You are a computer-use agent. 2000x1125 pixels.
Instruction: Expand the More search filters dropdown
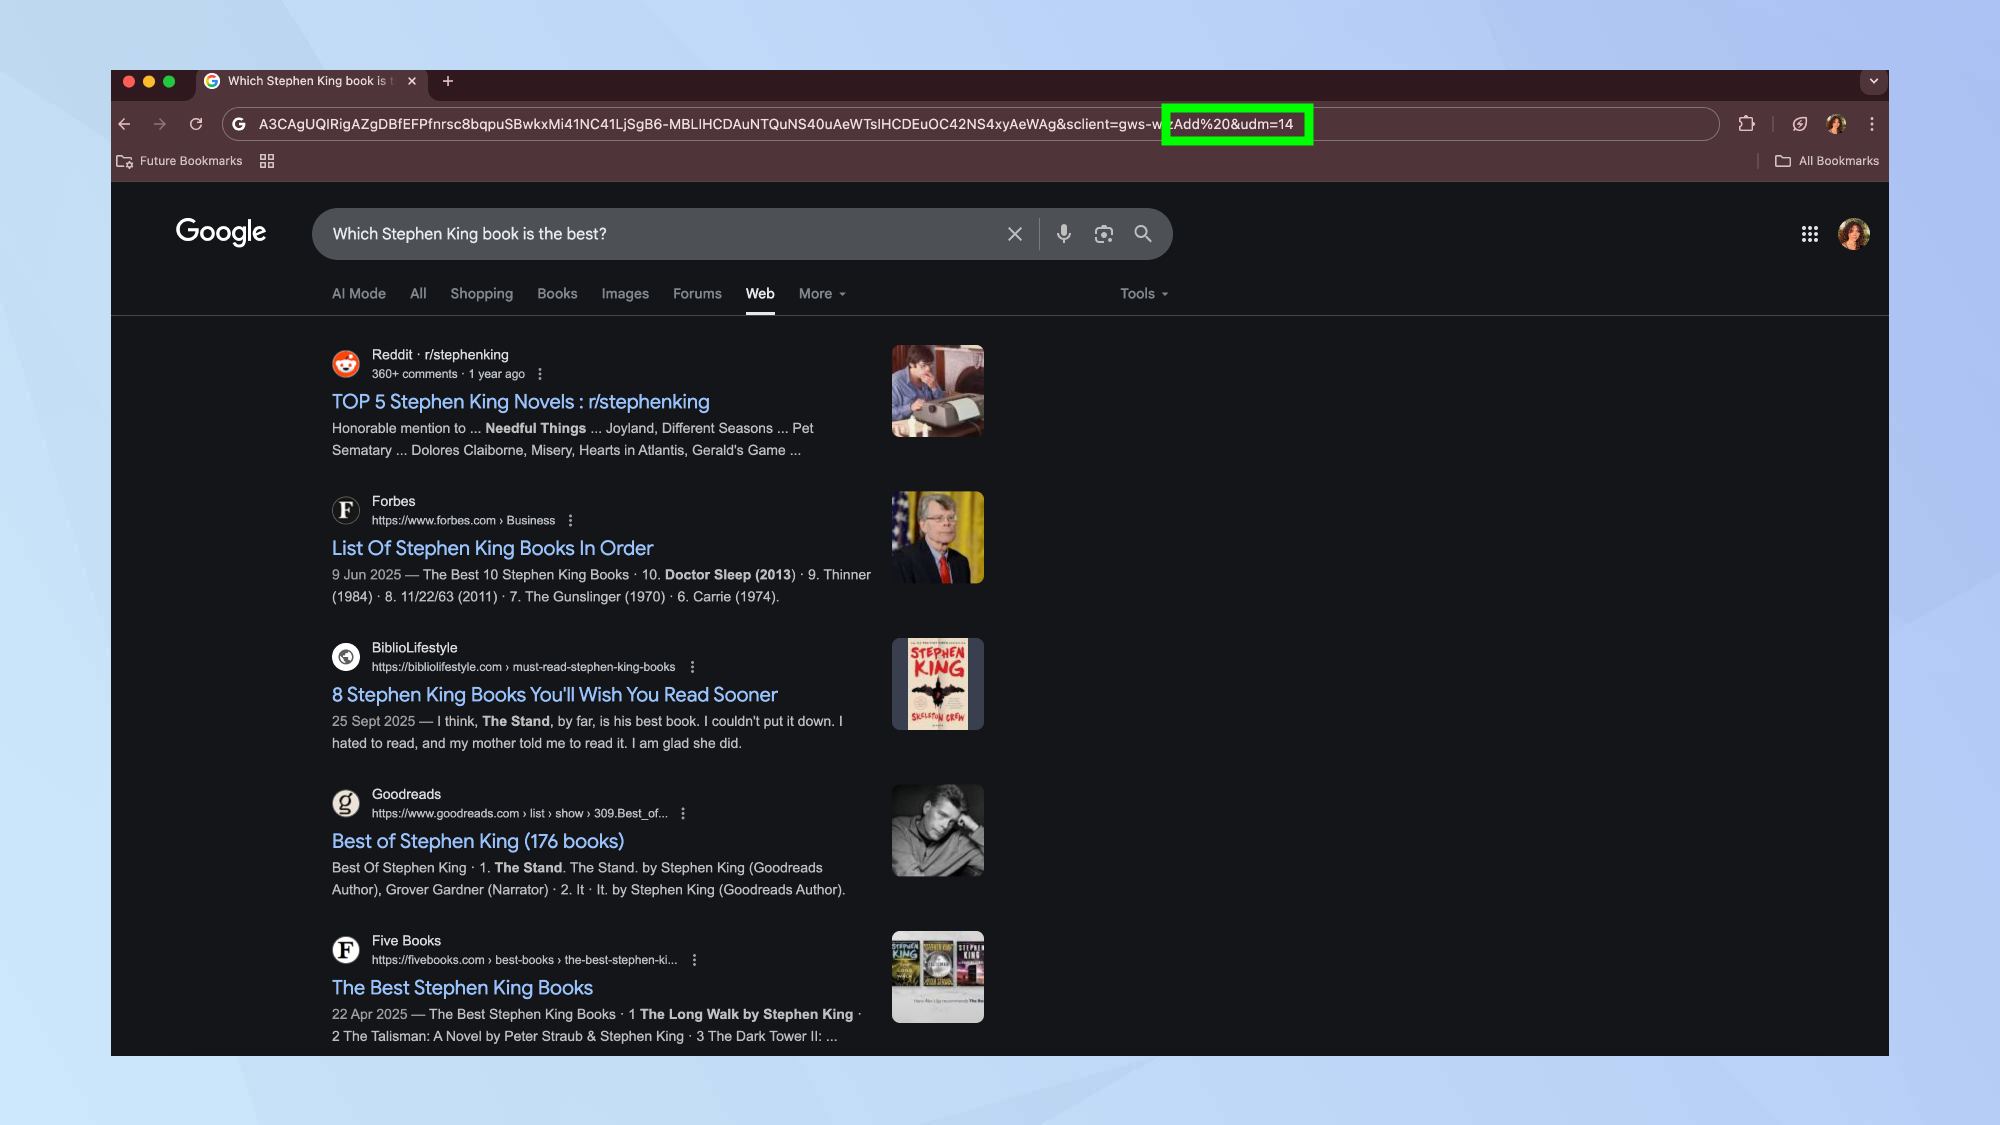click(822, 294)
